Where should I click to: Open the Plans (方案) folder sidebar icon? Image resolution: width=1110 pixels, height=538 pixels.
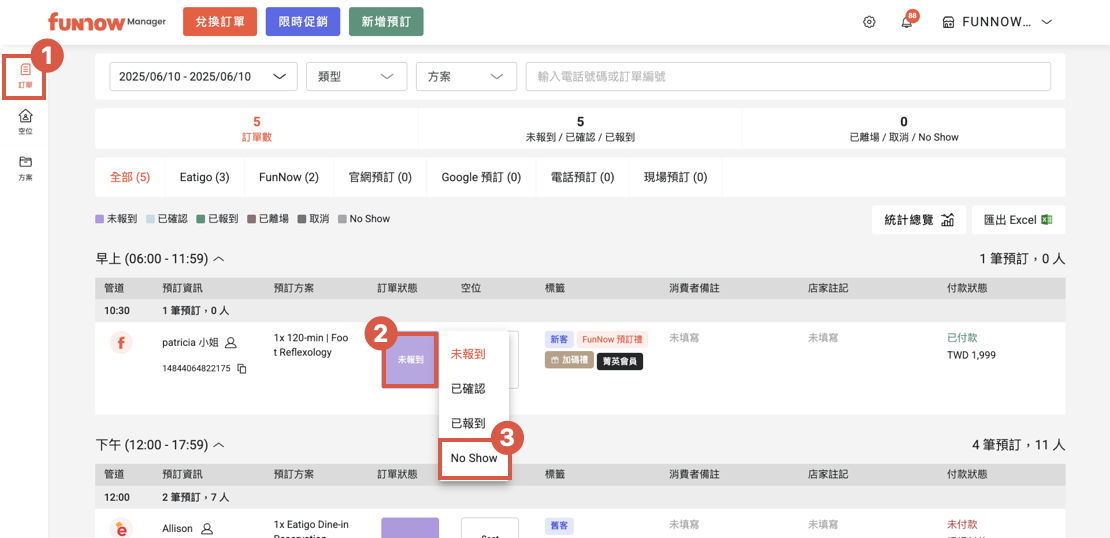pos(25,167)
